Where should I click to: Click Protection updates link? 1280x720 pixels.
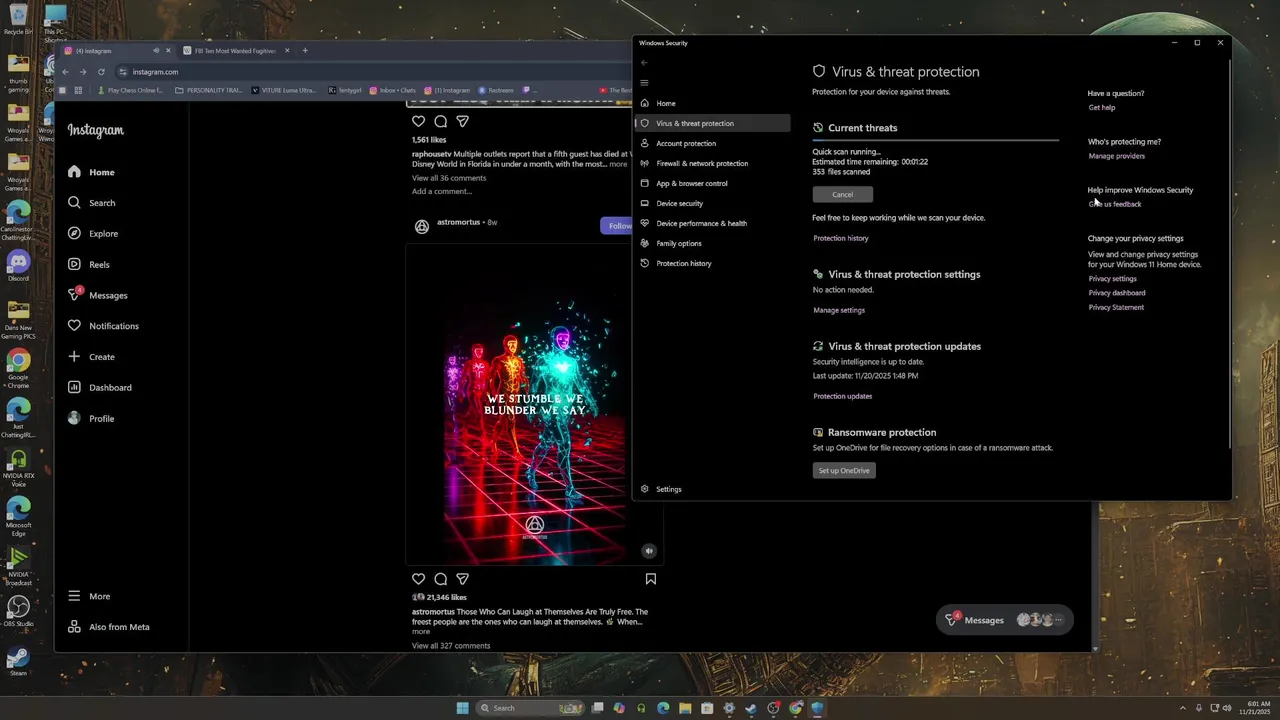pos(842,396)
